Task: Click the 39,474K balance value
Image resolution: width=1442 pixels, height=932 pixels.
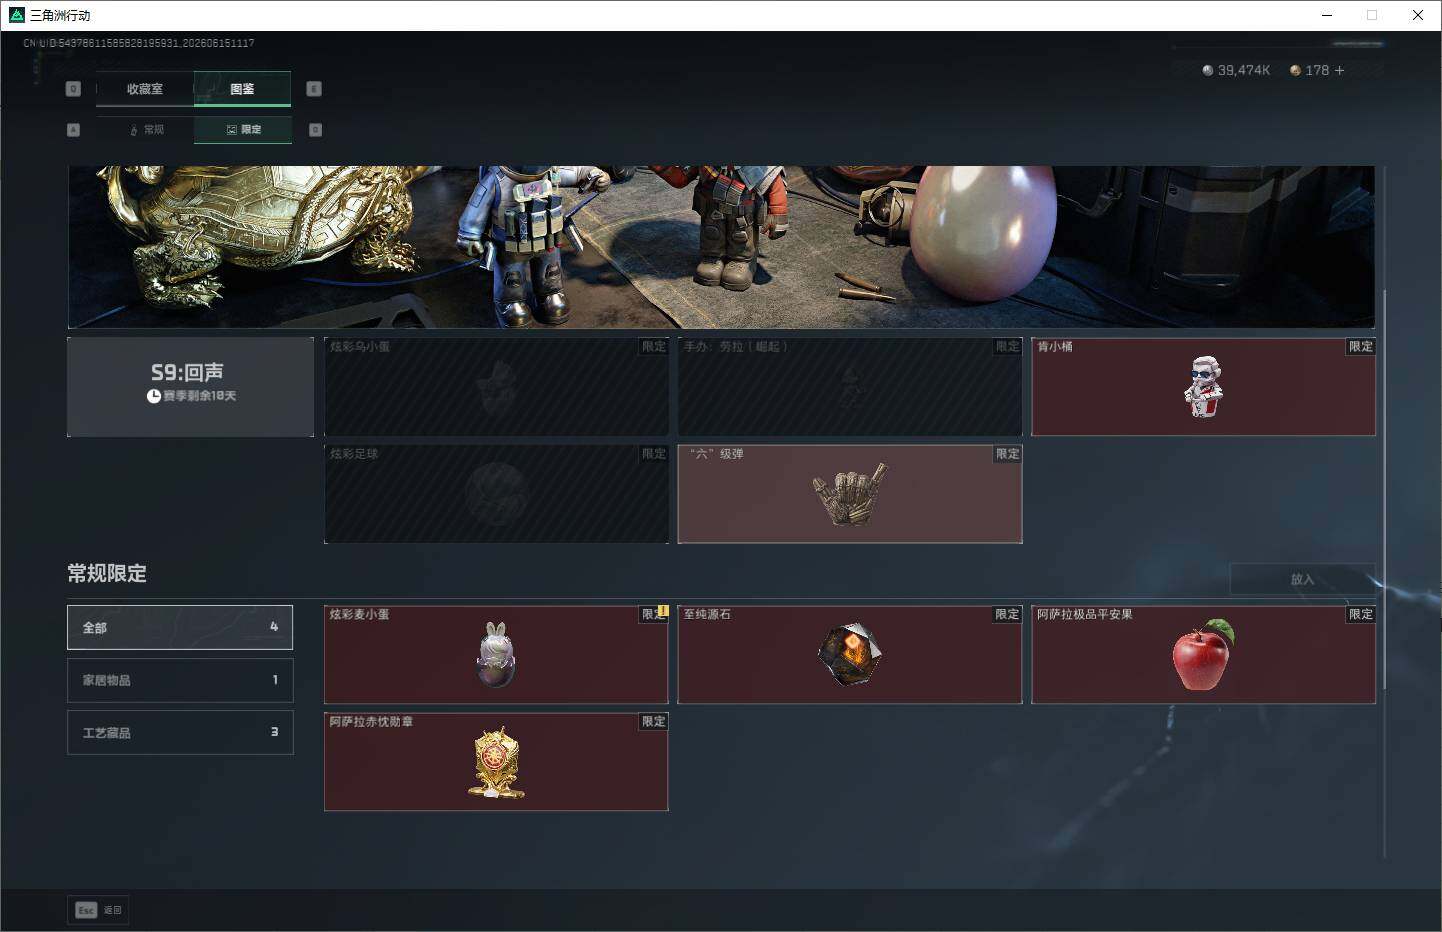Action: 1244,70
